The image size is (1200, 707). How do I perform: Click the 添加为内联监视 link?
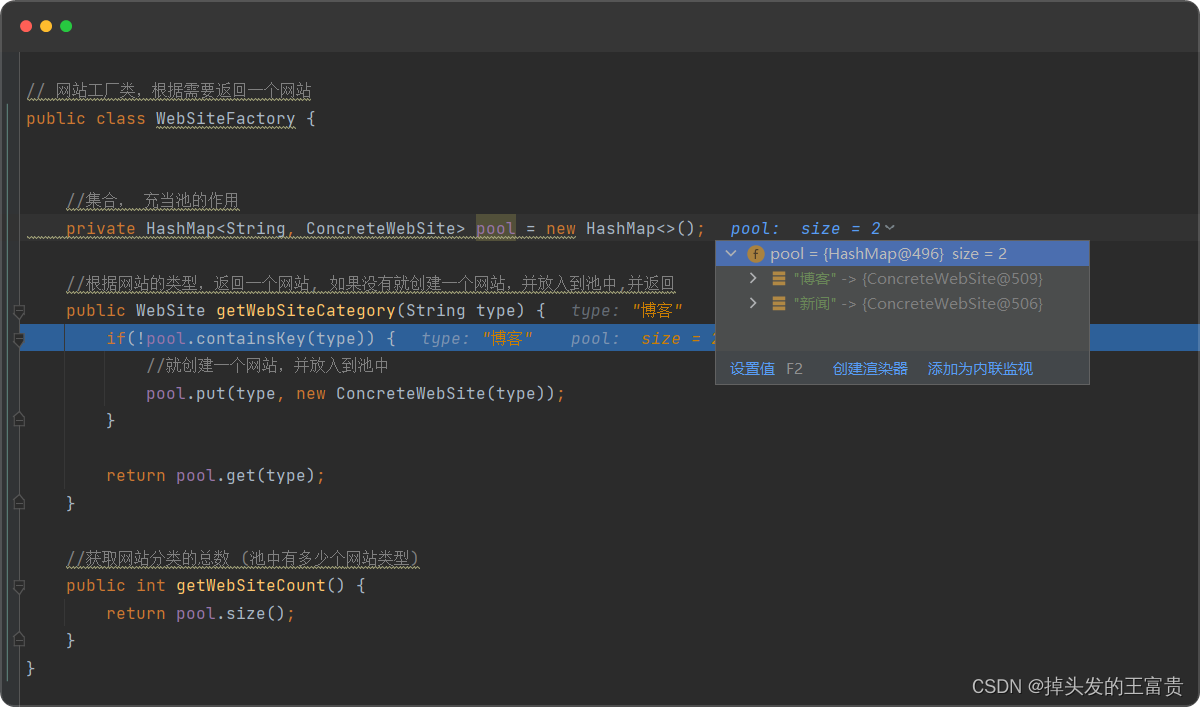(980, 368)
